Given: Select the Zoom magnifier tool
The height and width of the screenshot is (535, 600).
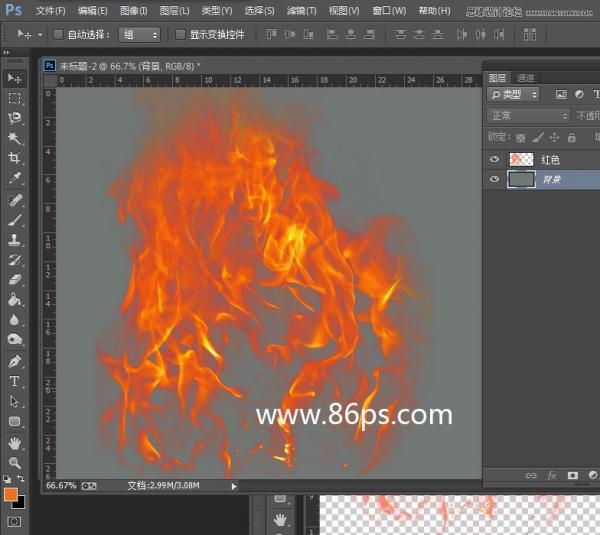Looking at the screenshot, I should click(x=15, y=463).
